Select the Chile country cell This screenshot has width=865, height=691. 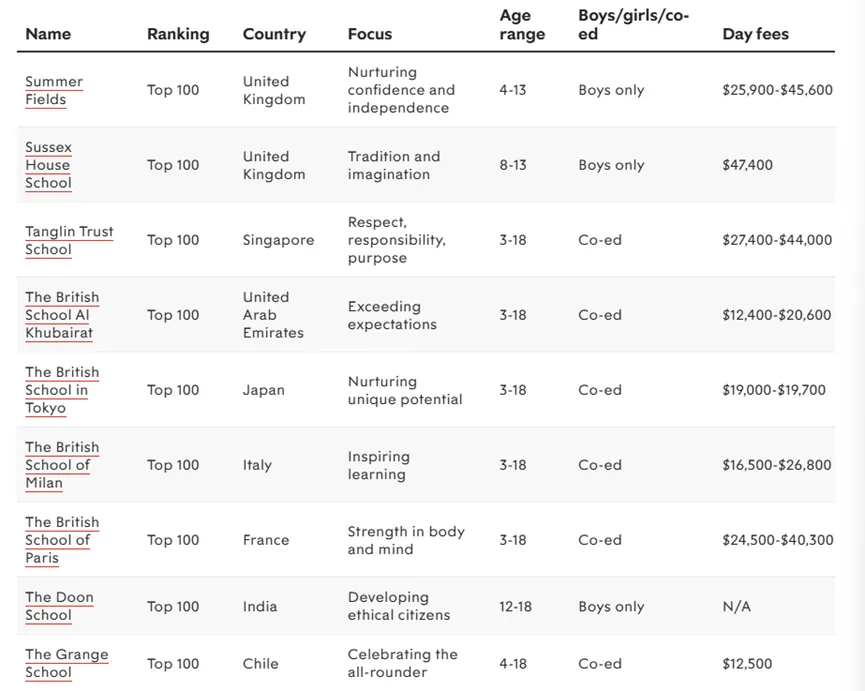coord(261,663)
